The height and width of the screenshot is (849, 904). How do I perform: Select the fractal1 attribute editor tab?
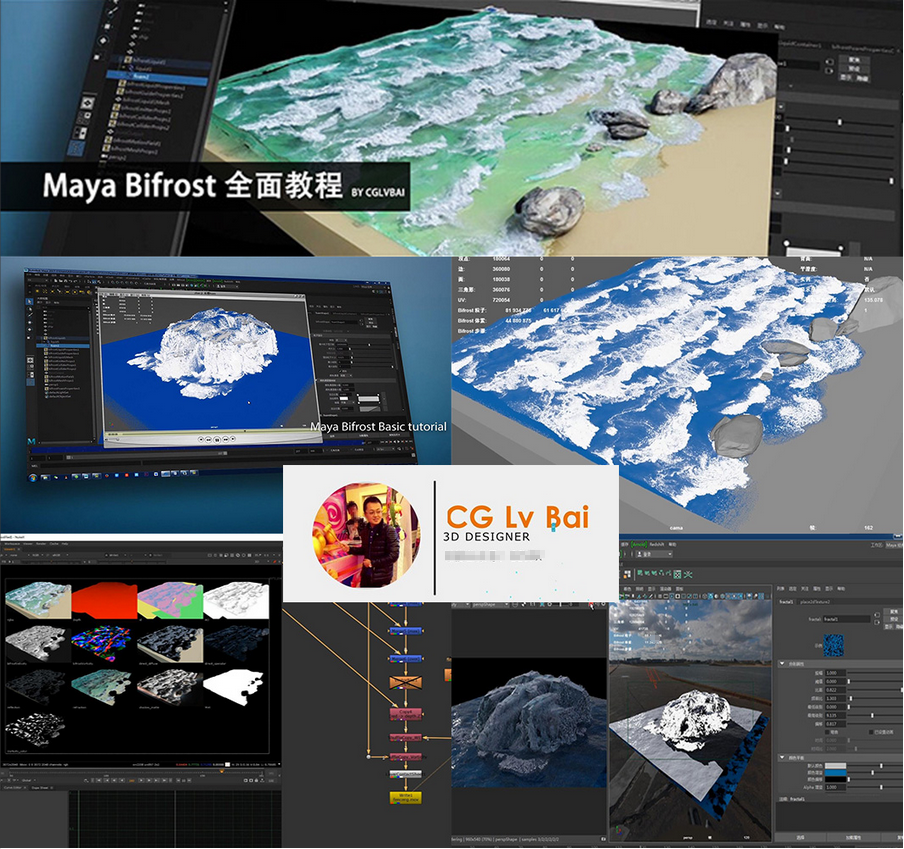pos(786,602)
